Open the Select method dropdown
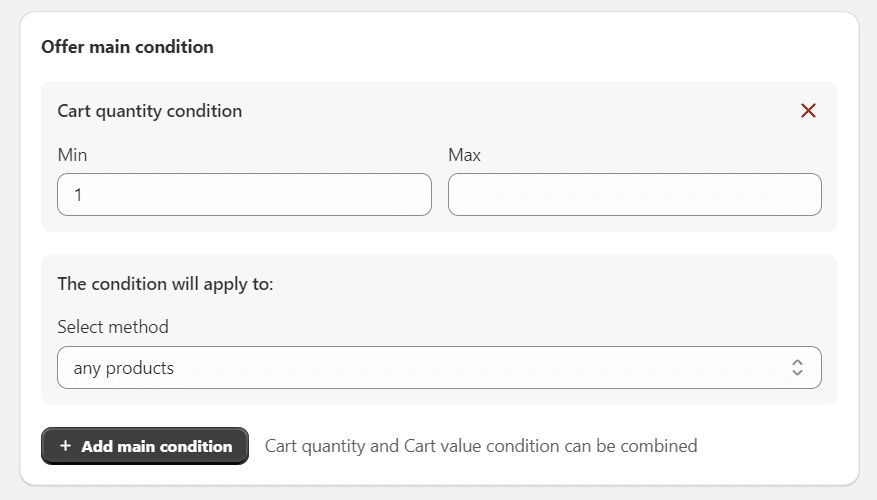This screenshot has height=500, width=877. [x=439, y=368]
